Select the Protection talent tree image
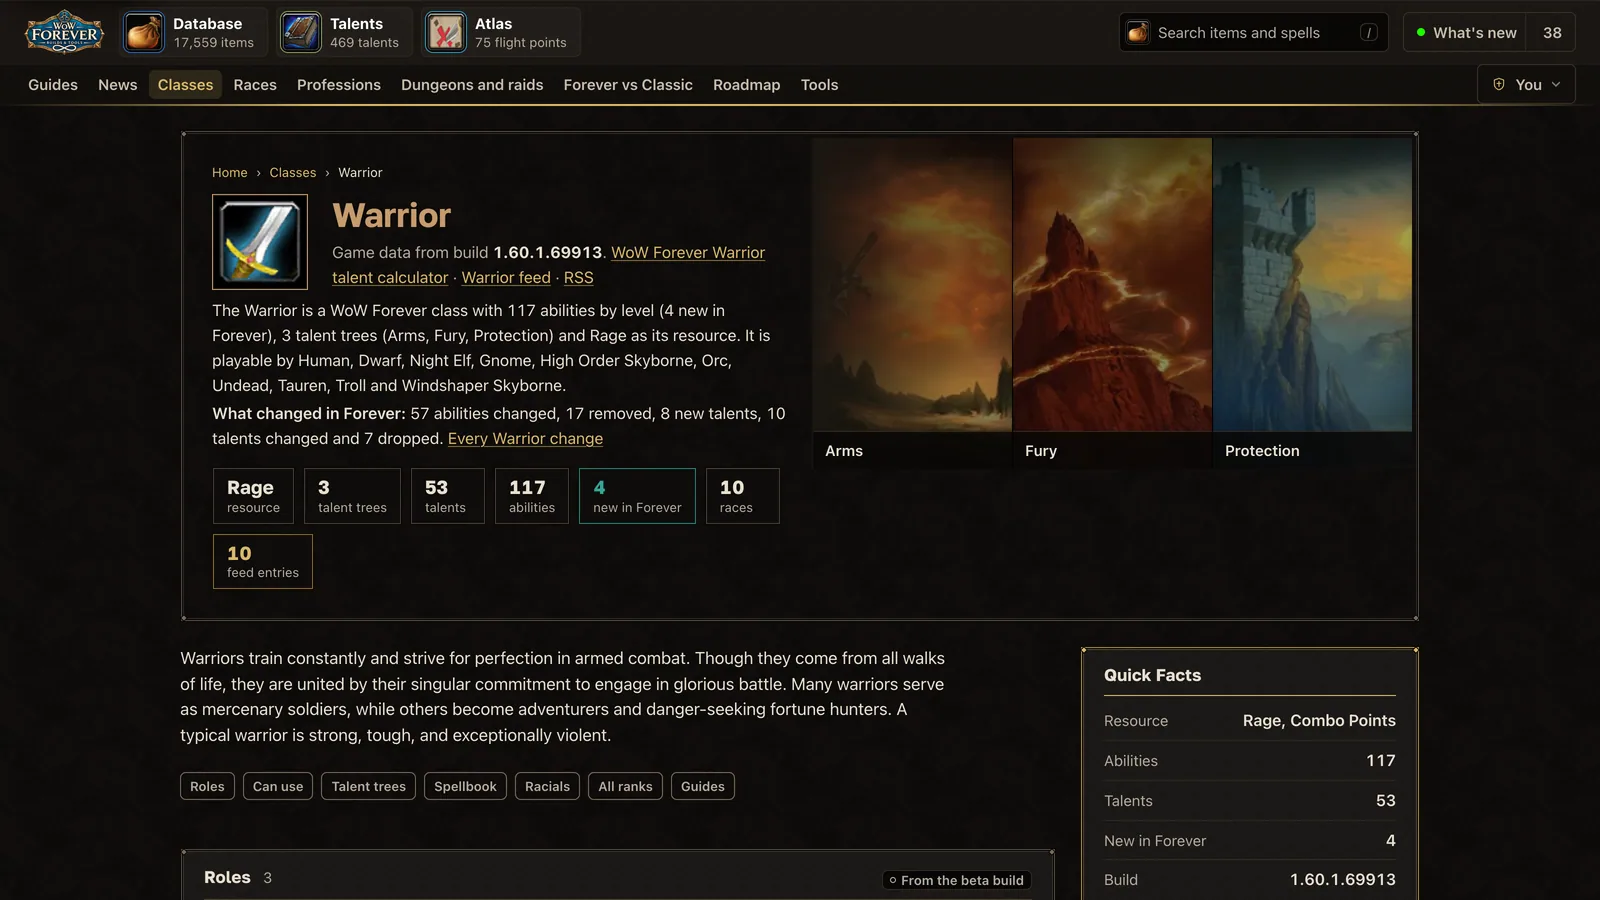The height and width of the screenshot is (900, 1600). click(1312, 302)
